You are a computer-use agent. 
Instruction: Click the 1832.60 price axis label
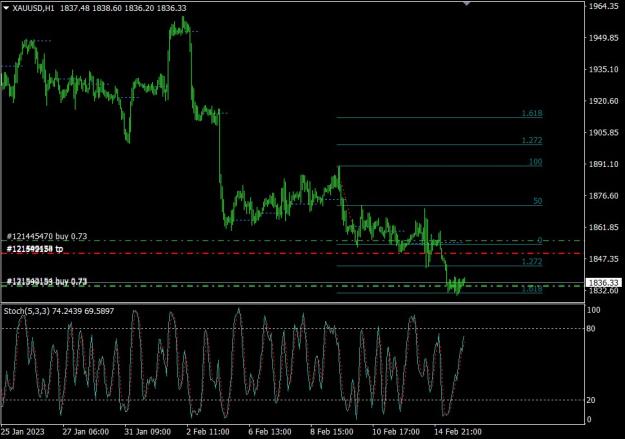[603, 291]
